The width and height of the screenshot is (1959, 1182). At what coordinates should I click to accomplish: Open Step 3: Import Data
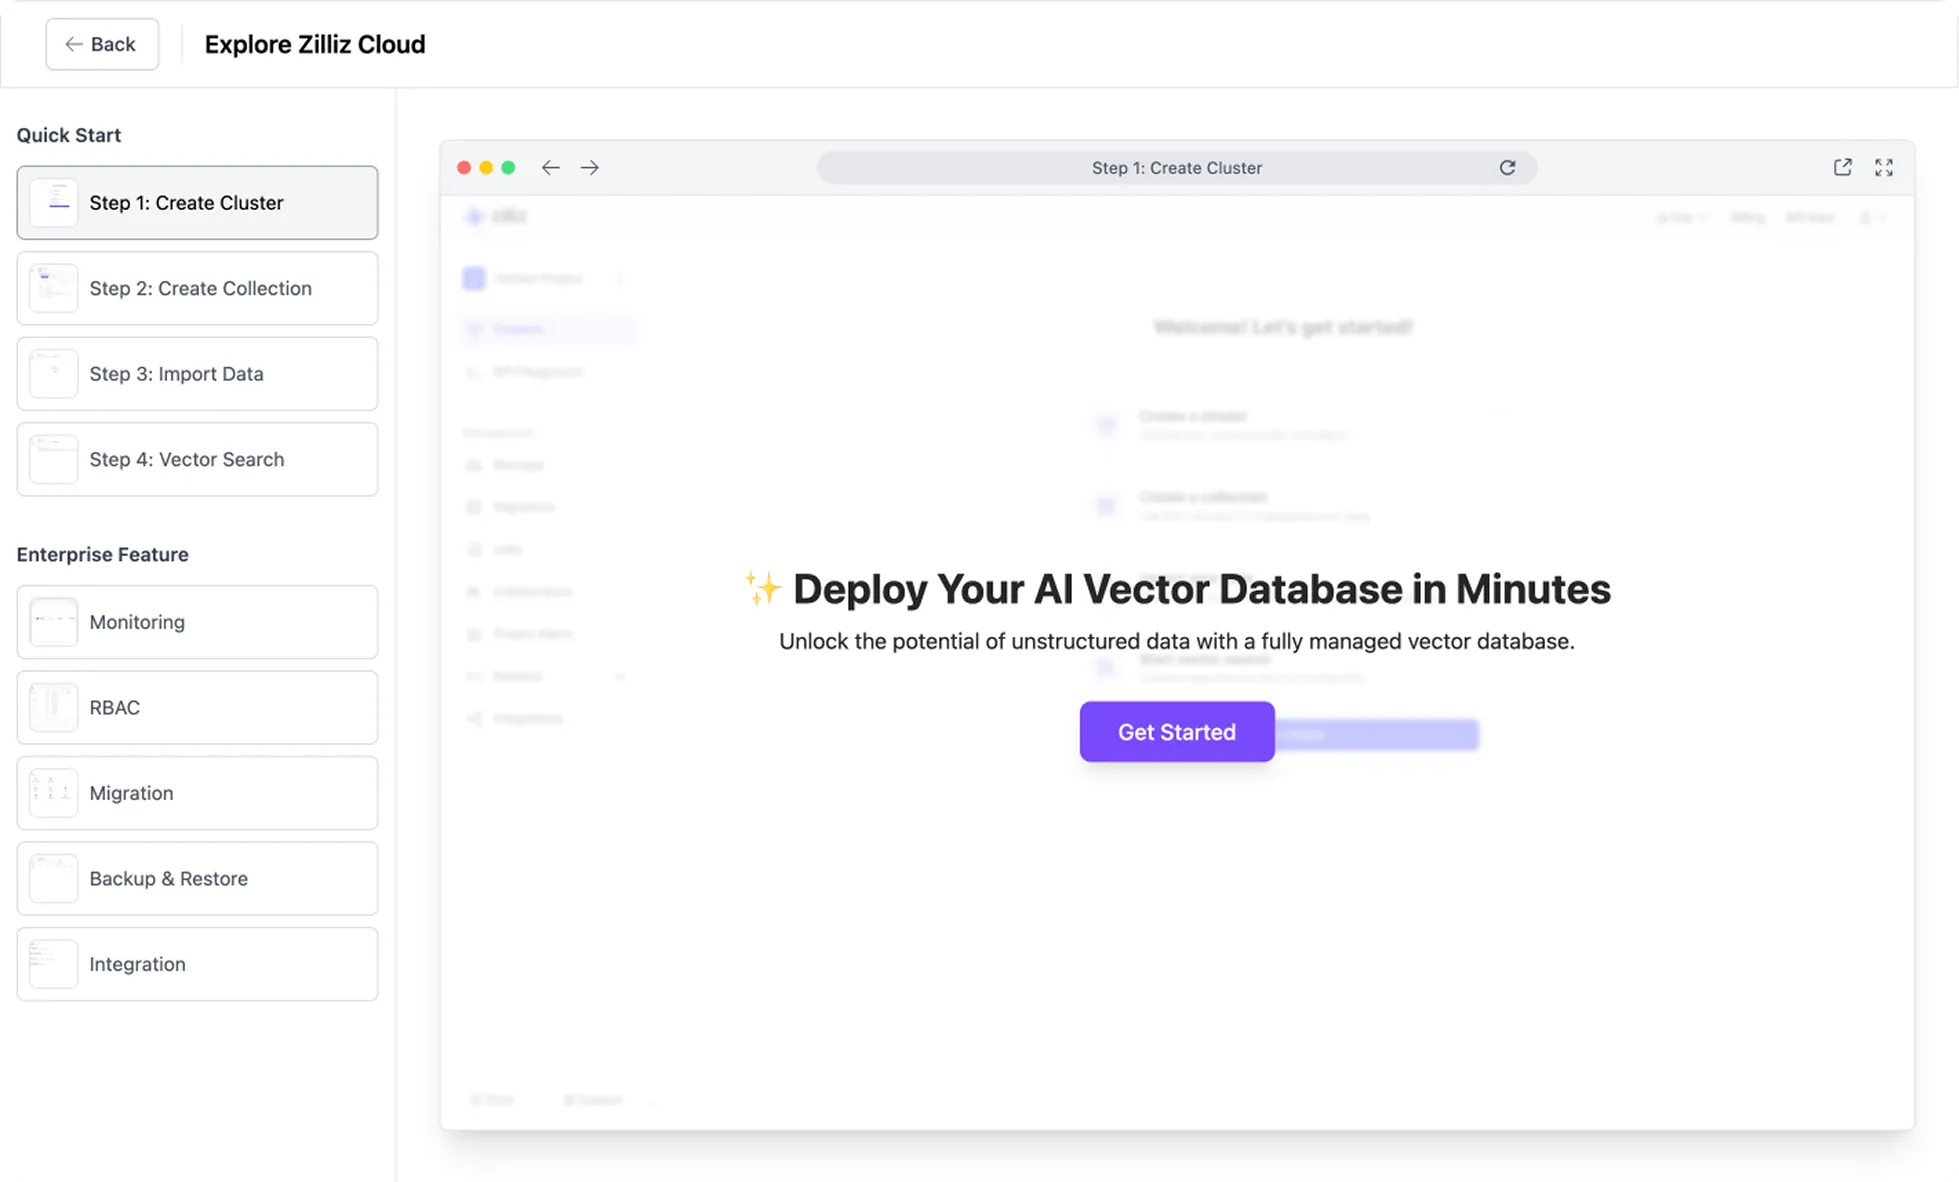[x=197, y=374]
